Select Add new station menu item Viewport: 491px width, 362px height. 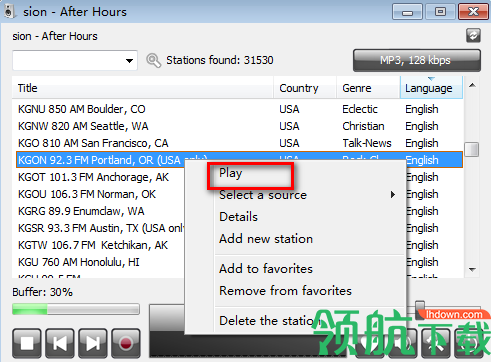[266, 239]
